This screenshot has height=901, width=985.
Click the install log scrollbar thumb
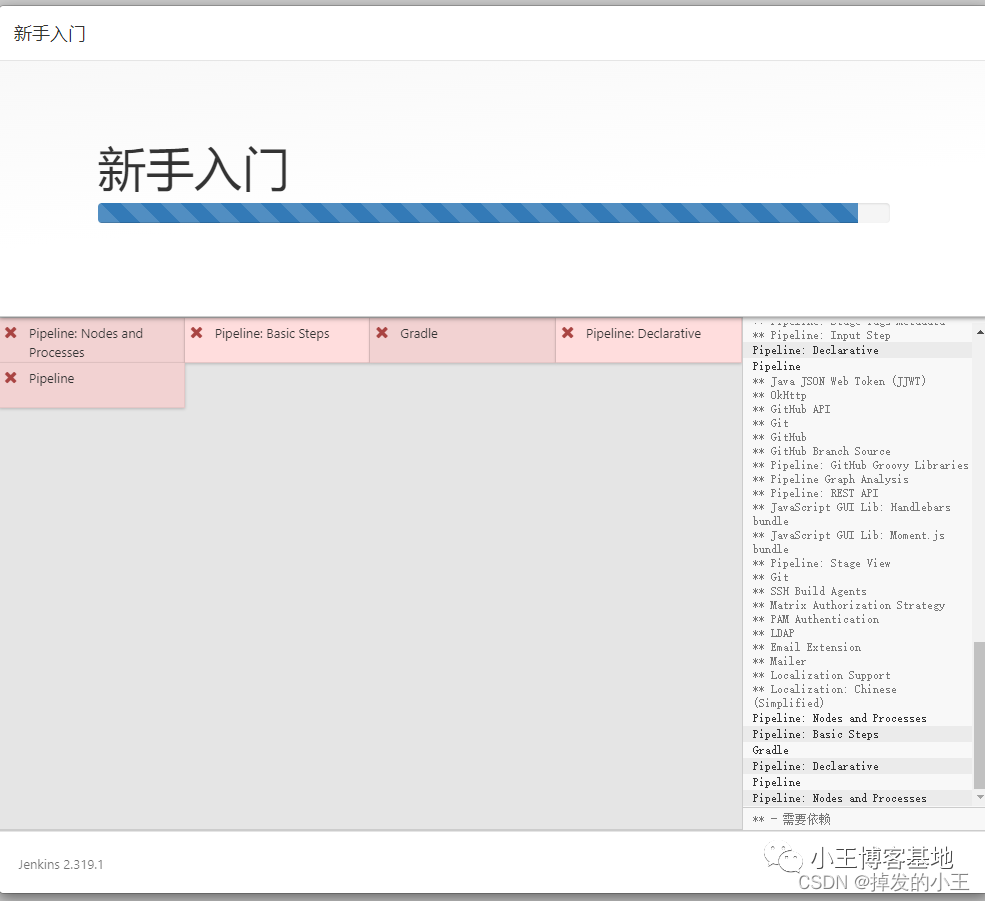979,715
